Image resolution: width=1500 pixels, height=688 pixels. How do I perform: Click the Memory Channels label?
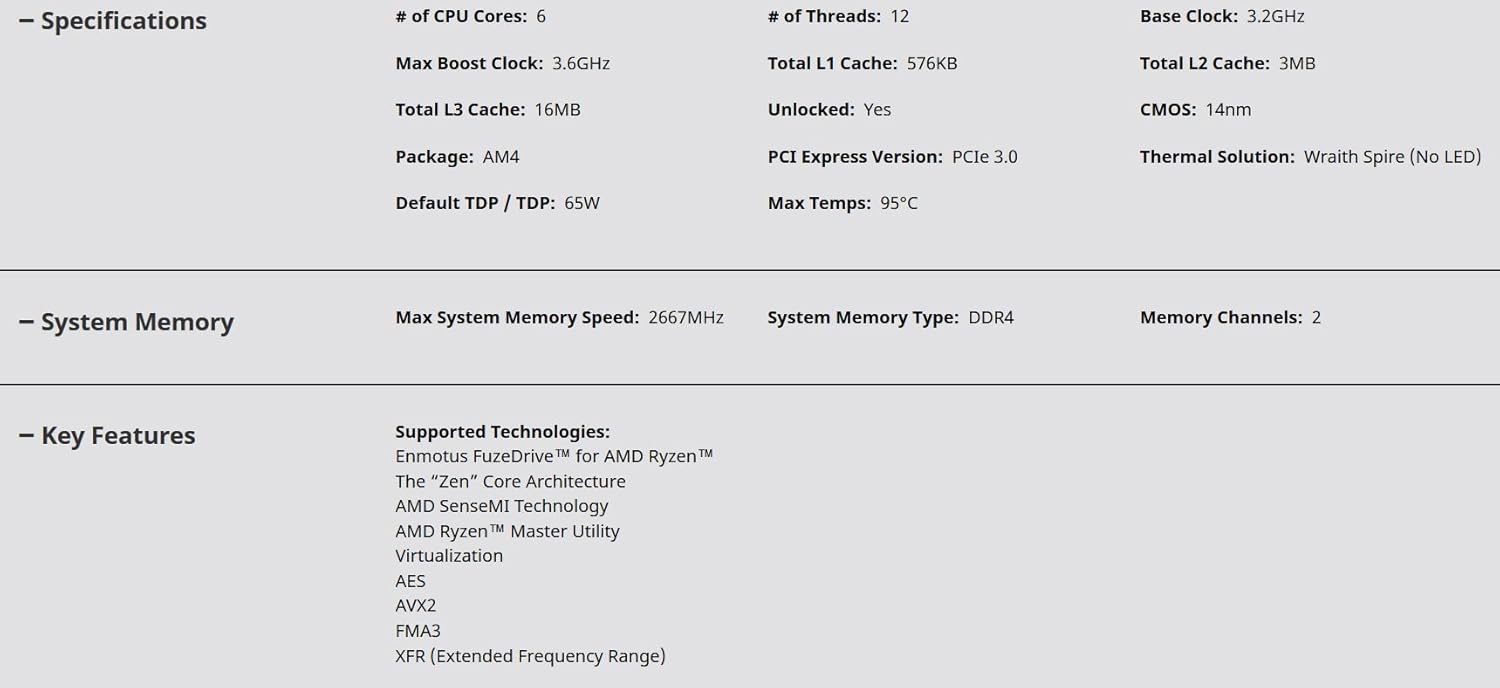pyautogui.click(x=1221, y=318)
